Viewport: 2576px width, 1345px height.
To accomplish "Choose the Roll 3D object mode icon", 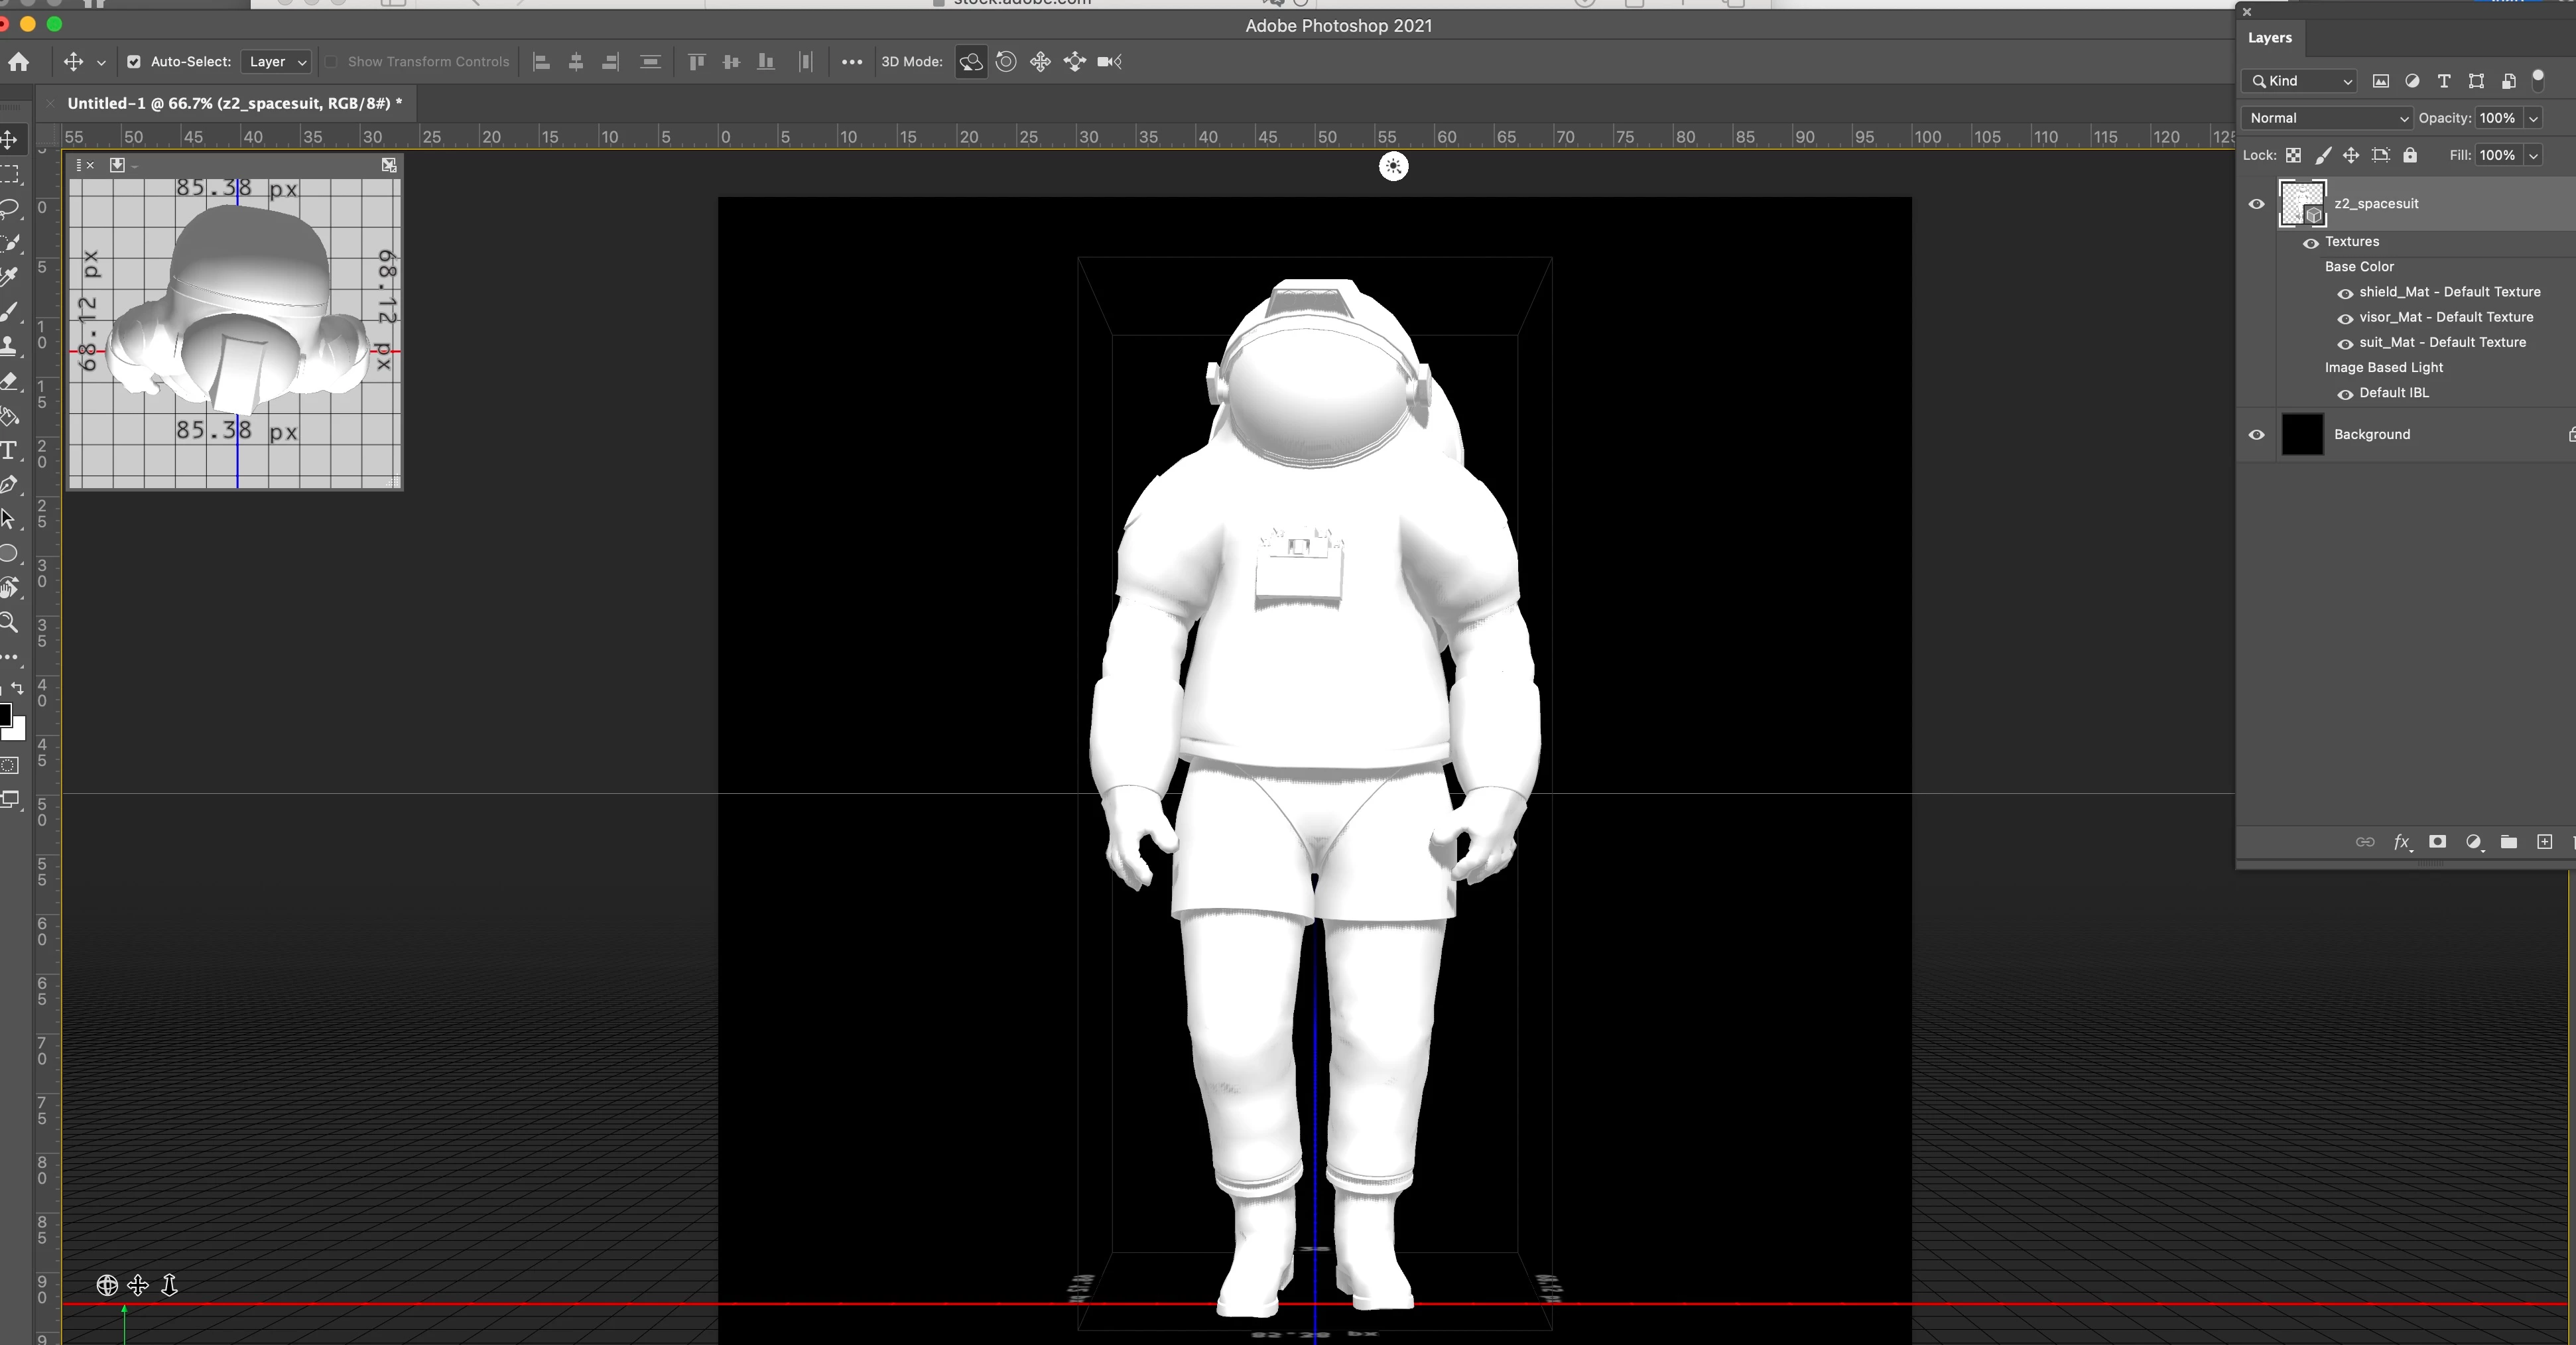I will pyautogui.click(x=1006, y=62).
